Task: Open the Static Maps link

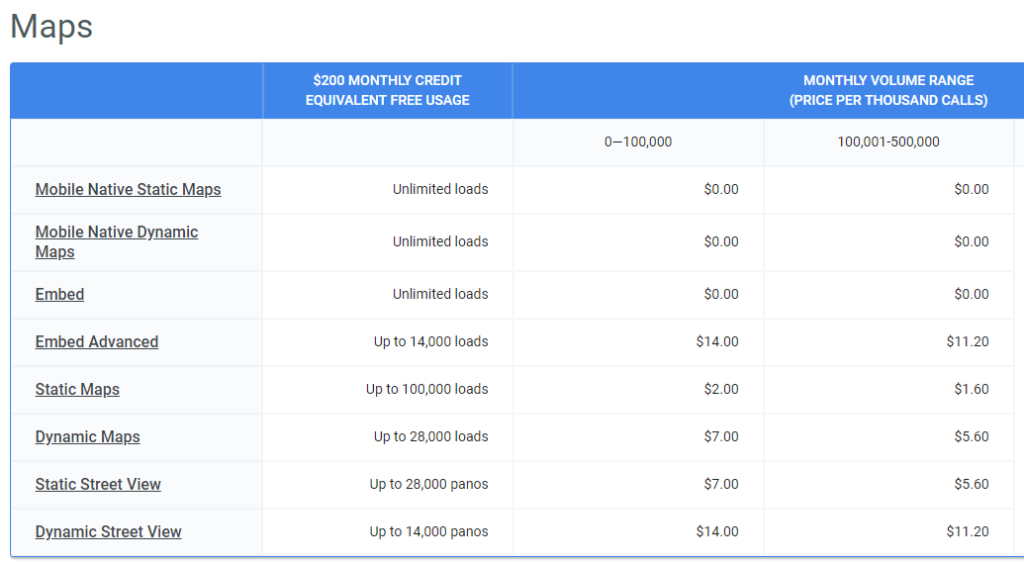Action: (77, 390)
